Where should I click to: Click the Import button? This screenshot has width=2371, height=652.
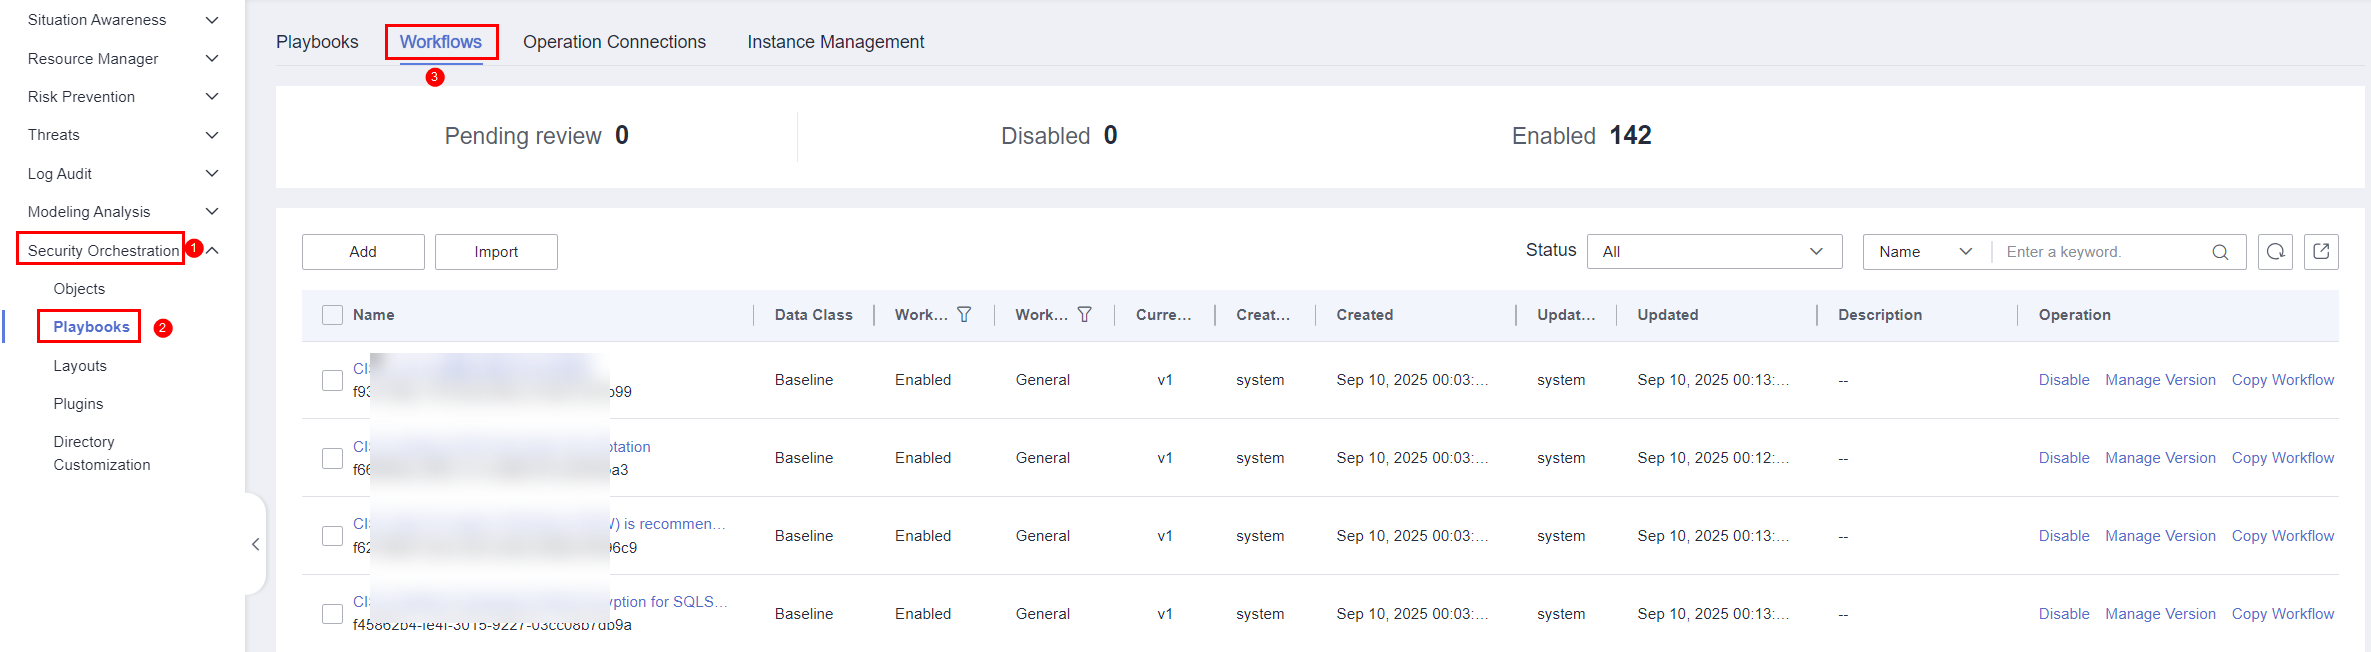(x=496, y=252)
